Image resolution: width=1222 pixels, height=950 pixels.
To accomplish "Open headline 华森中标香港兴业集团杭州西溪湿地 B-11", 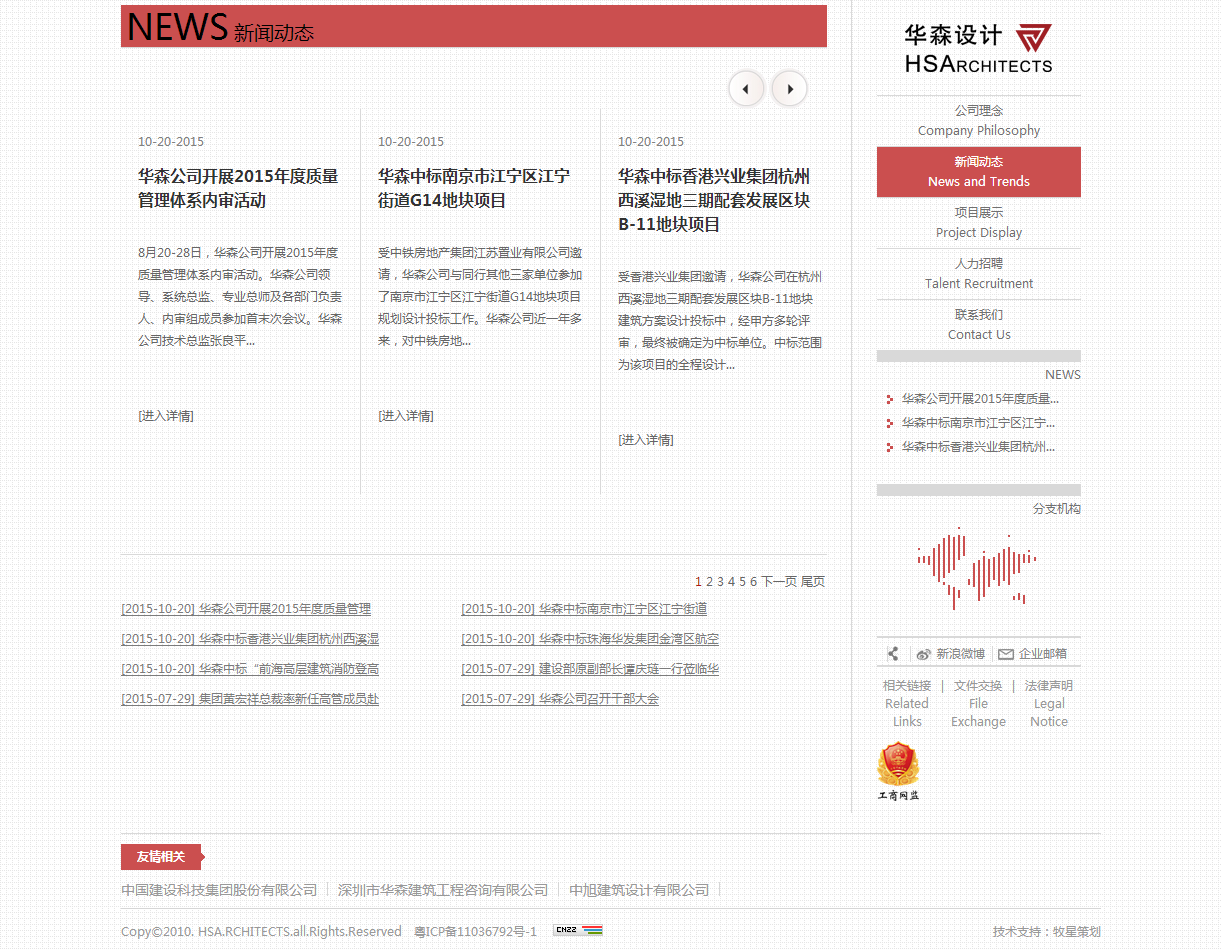I will click(714, 200).
